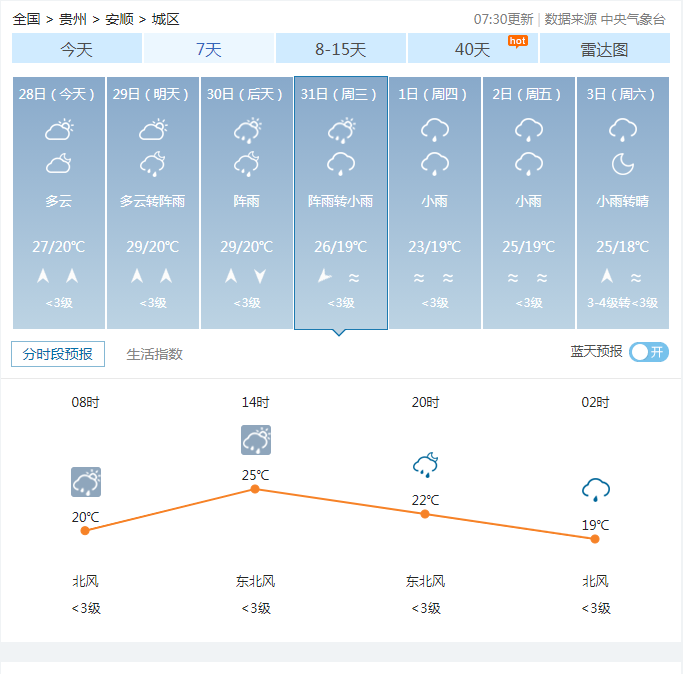Click the crescent moon icon on 3日
Viewport: 683px width, 674px height.
(622, 164)
